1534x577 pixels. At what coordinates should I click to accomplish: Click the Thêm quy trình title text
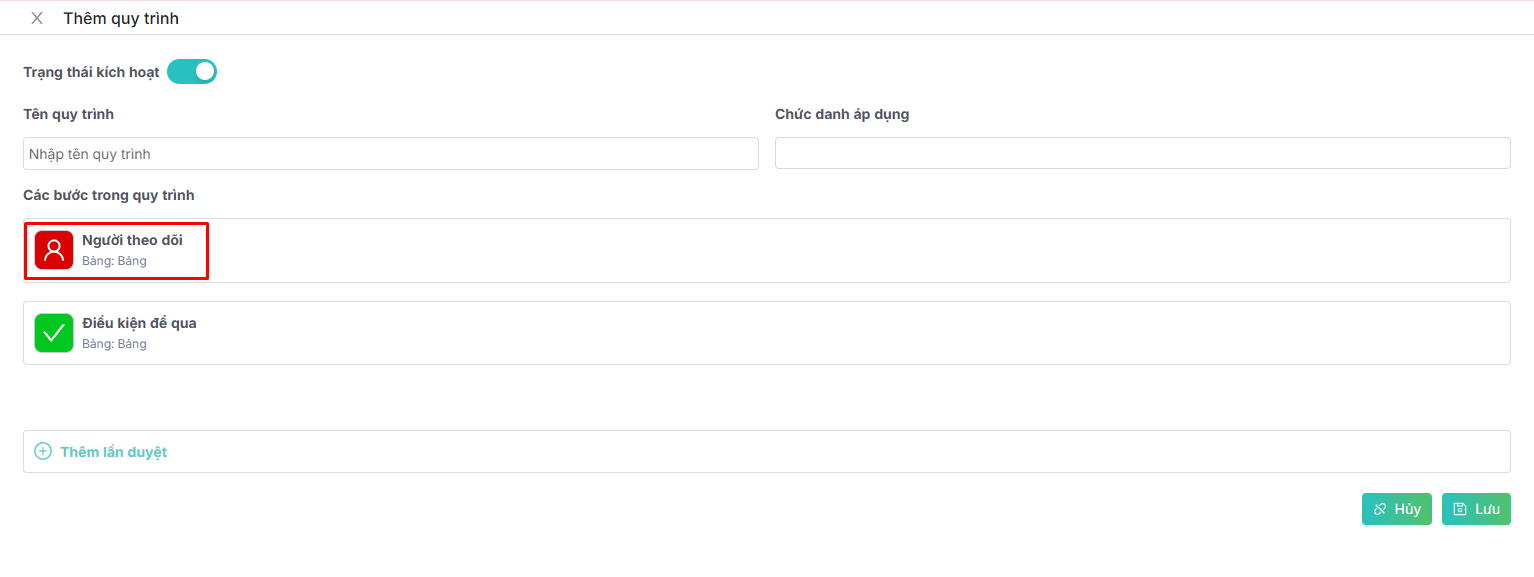(121, 18)
